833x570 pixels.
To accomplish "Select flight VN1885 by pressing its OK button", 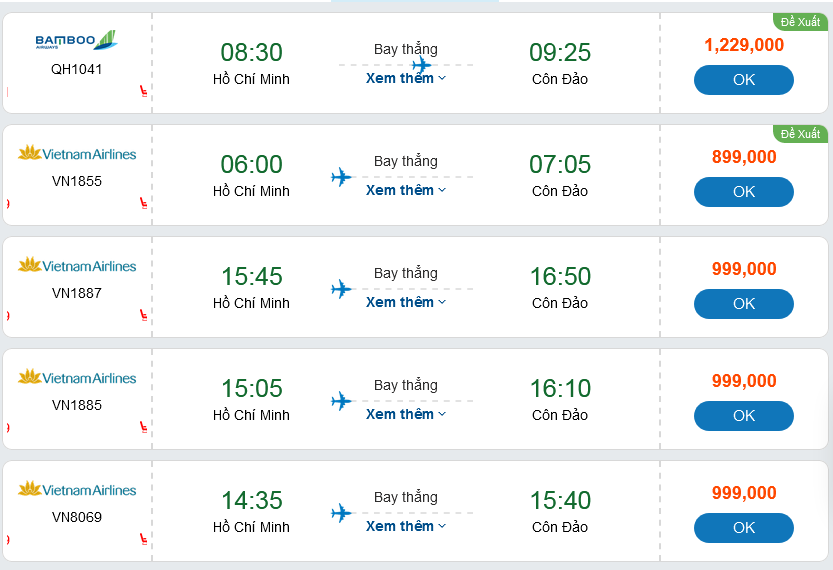I will [x=744, y=416].
